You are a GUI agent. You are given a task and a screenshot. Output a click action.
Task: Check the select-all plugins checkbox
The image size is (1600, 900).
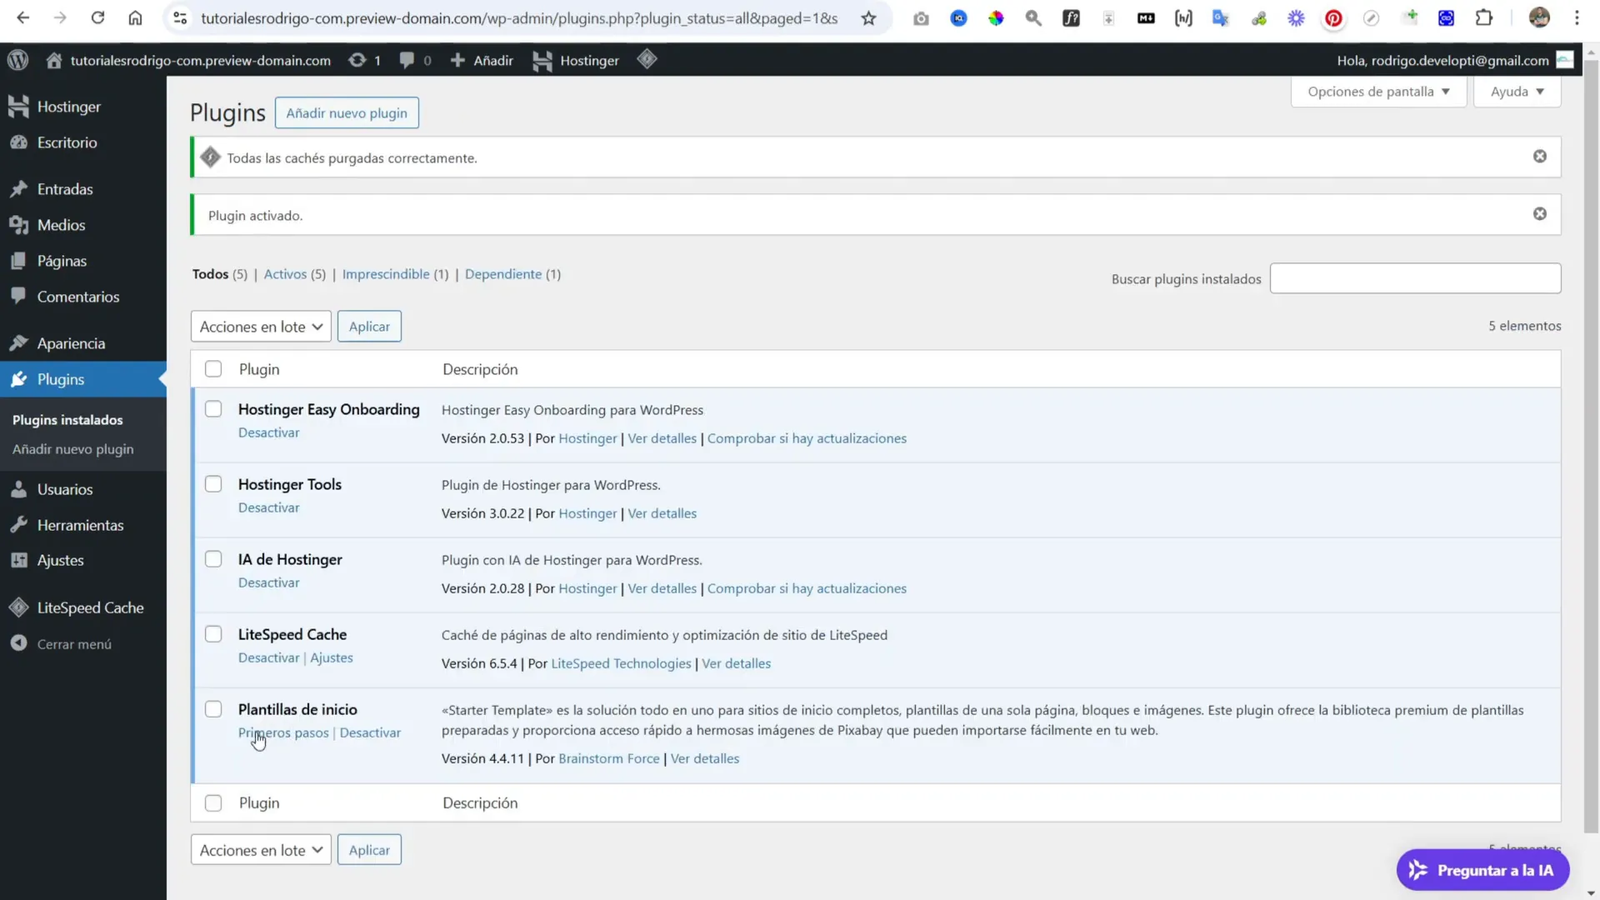213,368
